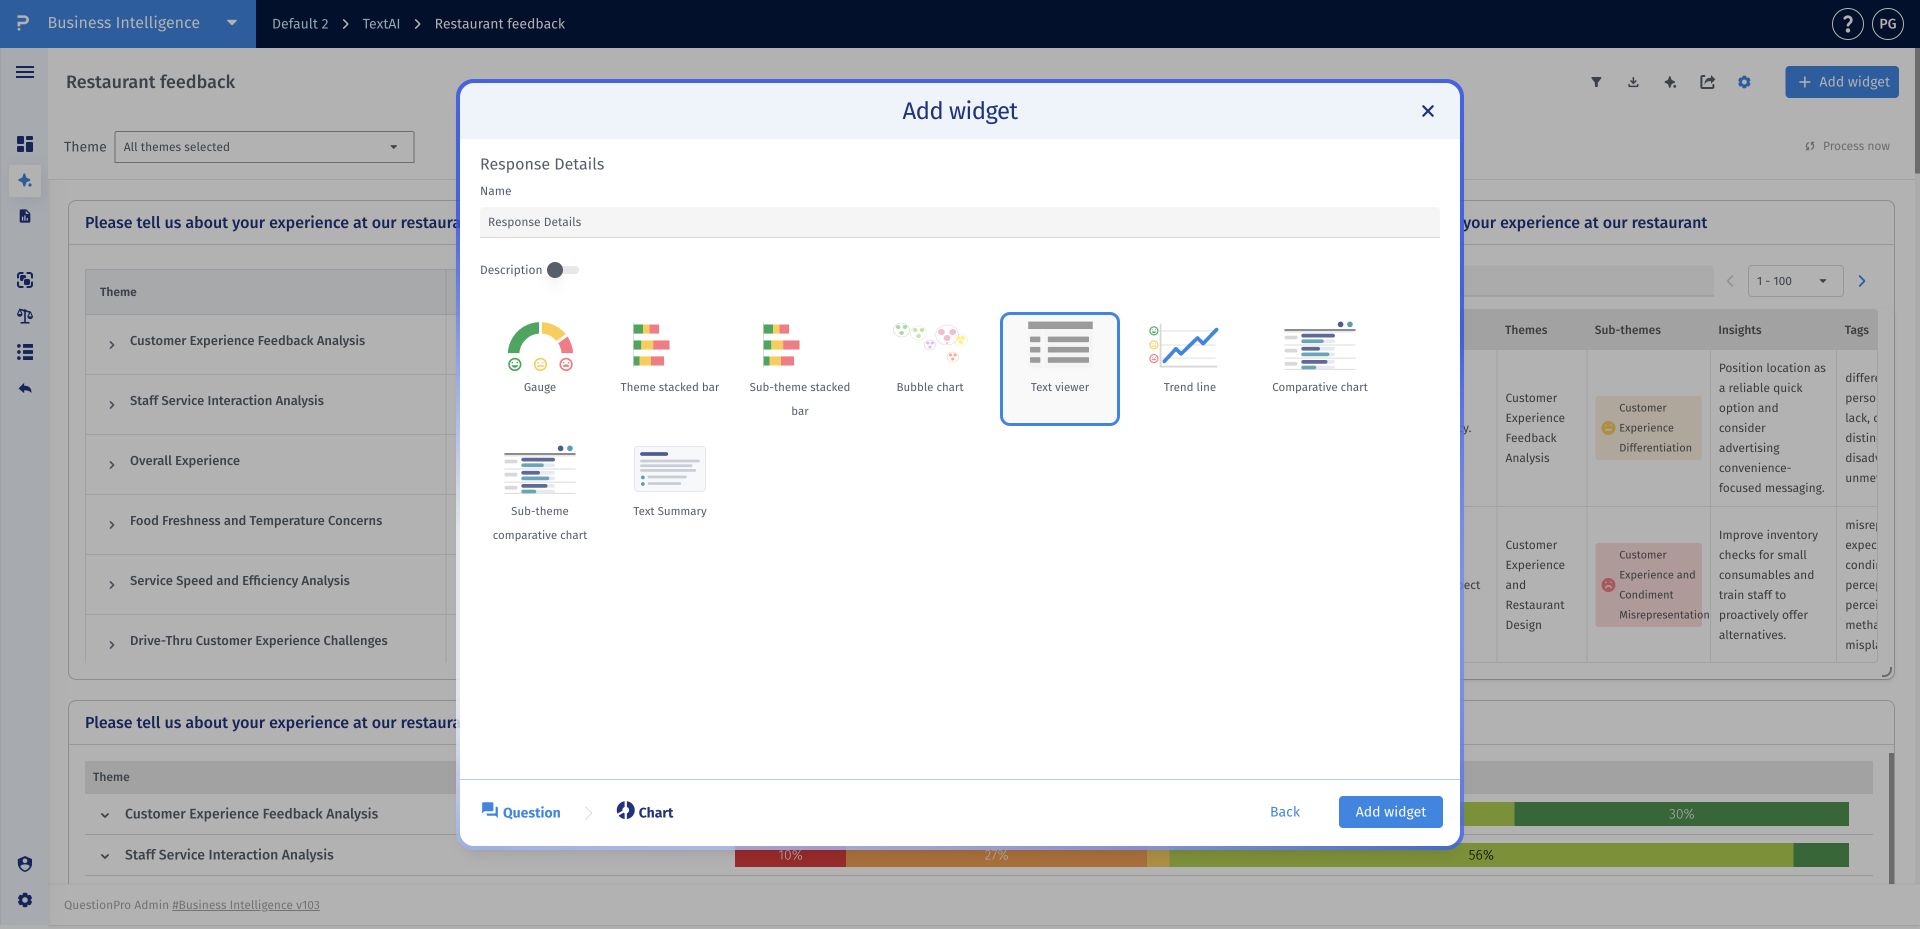Open the Chart step tab
The image size is (1920, 929).
(645, 812)
